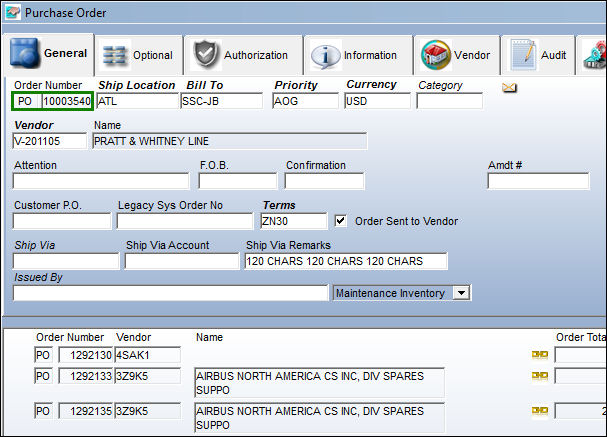Click the envelope email icon beside Category
The width and height of the screenshot is (607, 437).
[x=509, y=88]
